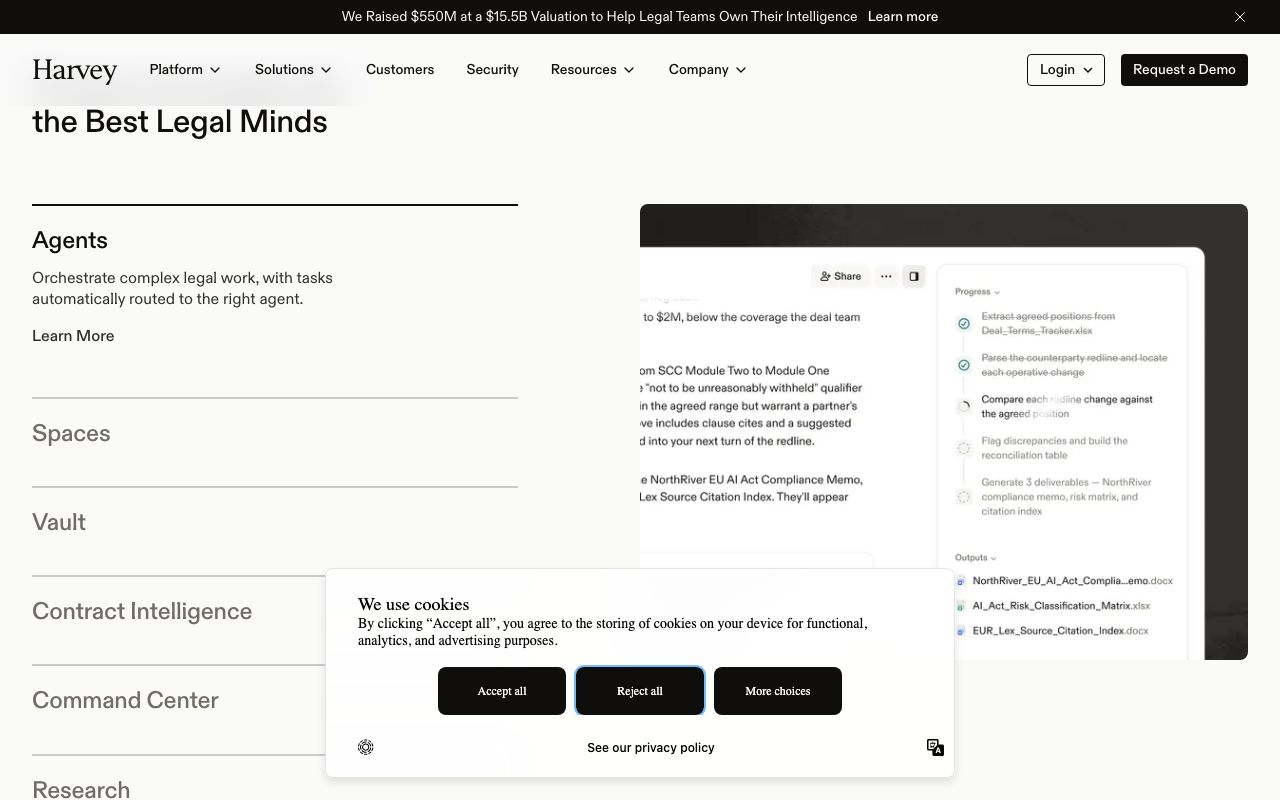The height and width of the screenshot is (800, 1280).
Task: Click the EUR_Lex_Source_Citation_Index.docx file name
Action: point(1061,631)
